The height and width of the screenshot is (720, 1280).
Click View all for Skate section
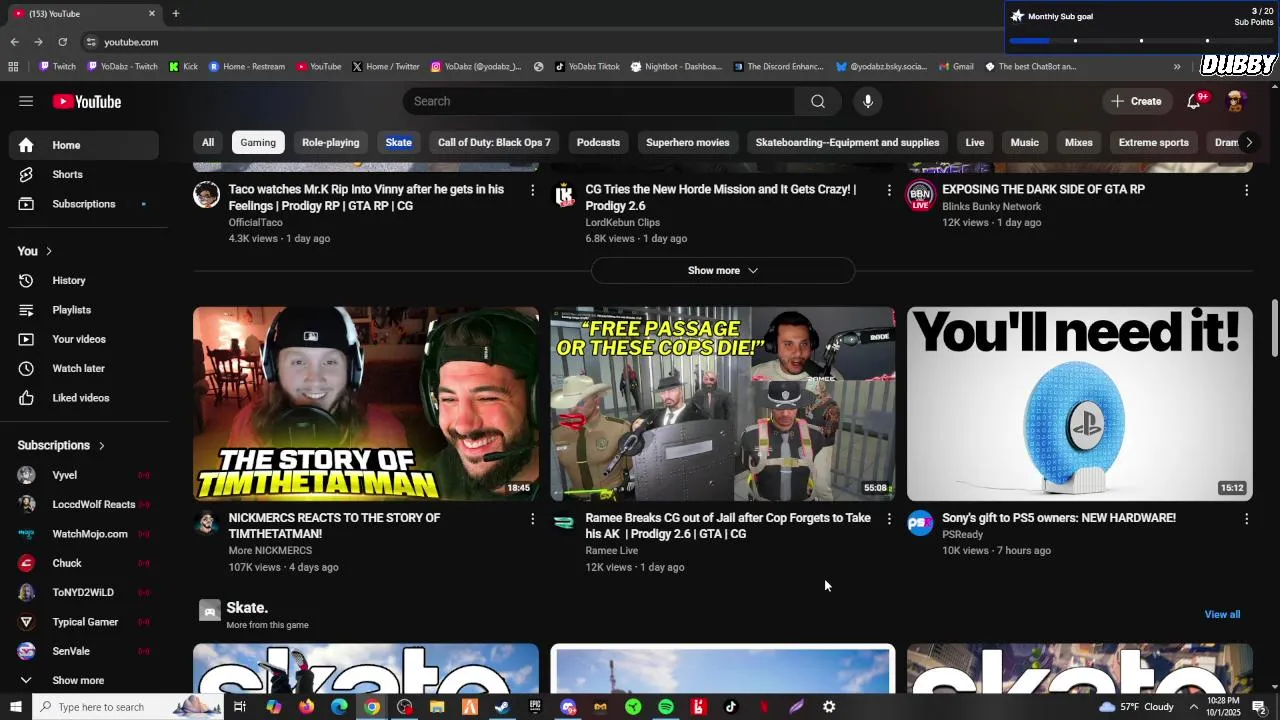(1222, 615)
